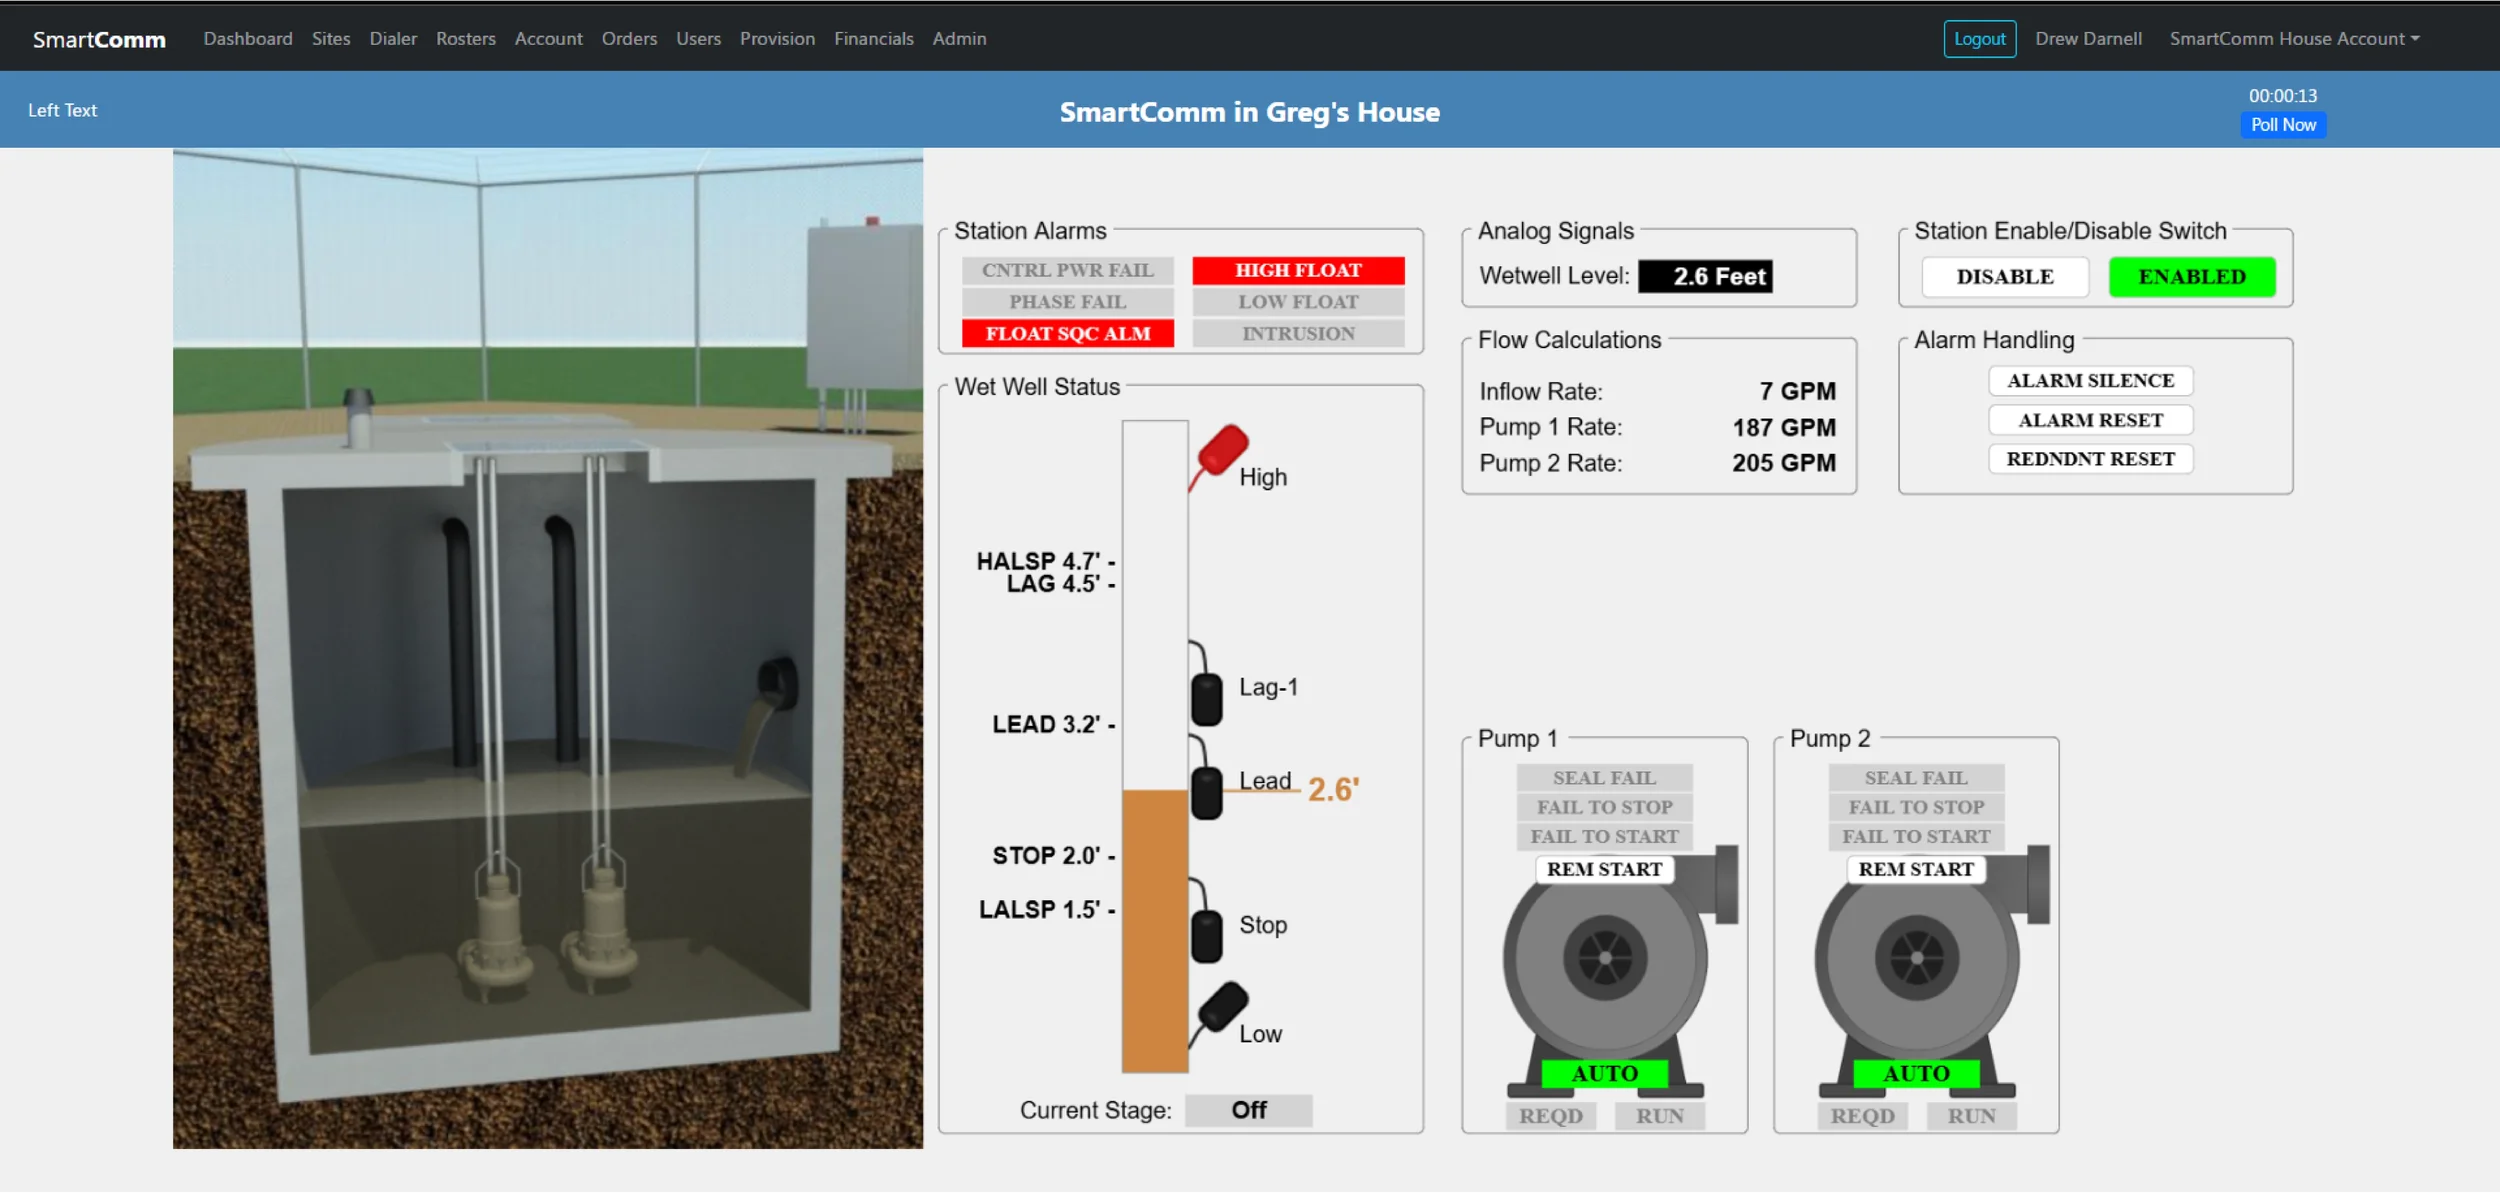Click the Low float switch icon
Image resolution: width=2500 pixels, height=1193 pixels.
pyautogui.click(x=1222, y=1007)
